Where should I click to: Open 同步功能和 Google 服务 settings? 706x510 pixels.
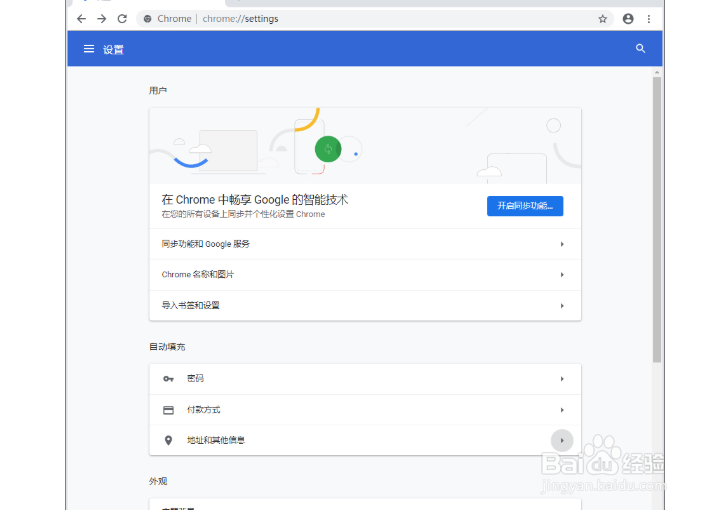point(365,244)
